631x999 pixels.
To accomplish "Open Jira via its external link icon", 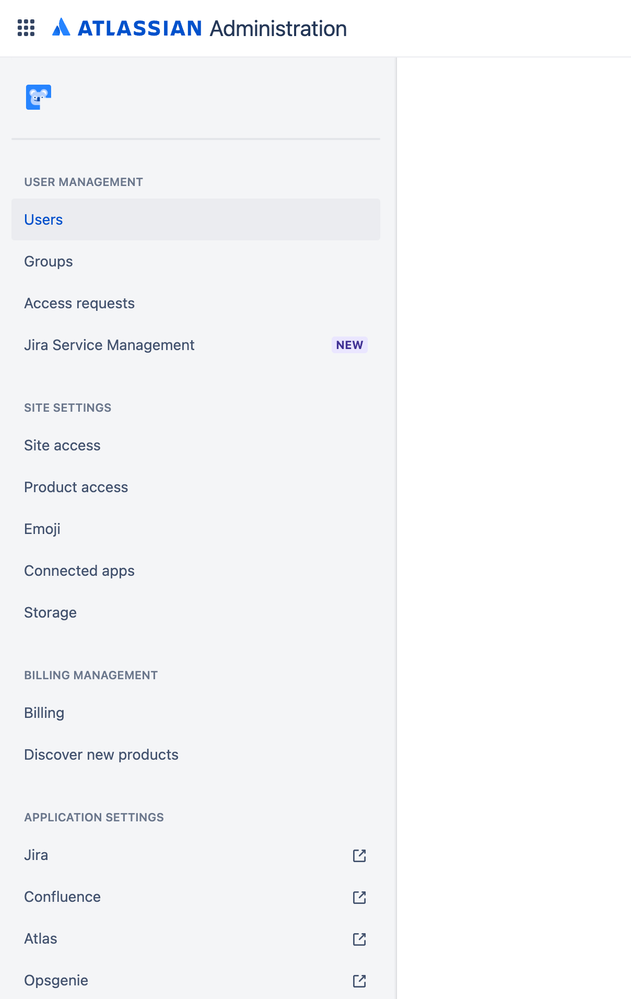I will click(x=359, y=855).
